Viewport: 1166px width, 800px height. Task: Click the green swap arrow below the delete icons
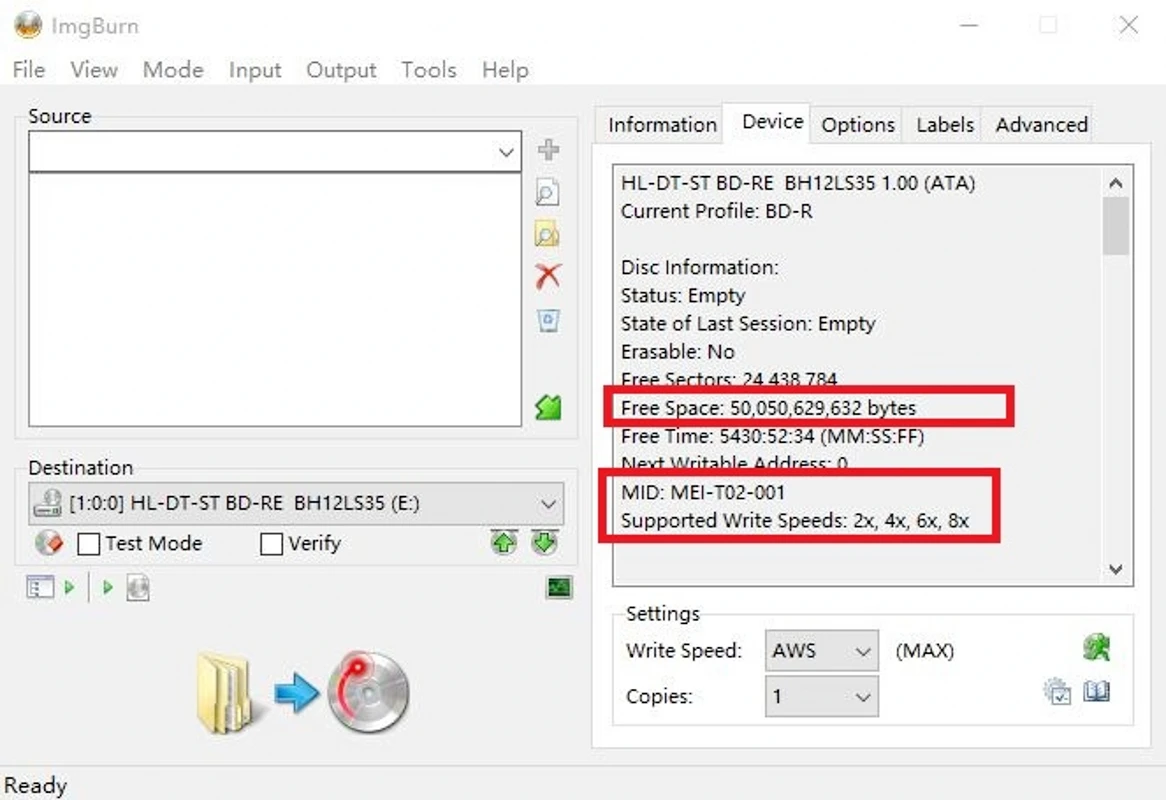pyautogui.click(x=547, y=409)
